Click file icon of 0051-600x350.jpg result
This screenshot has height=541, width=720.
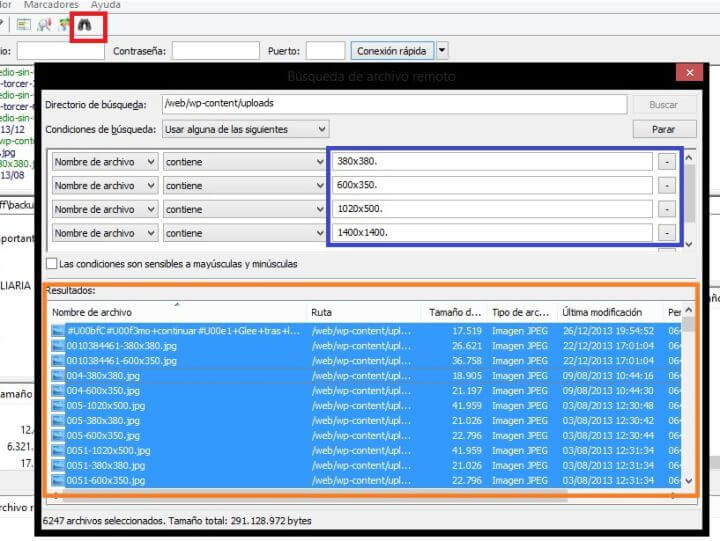point(58,480)
